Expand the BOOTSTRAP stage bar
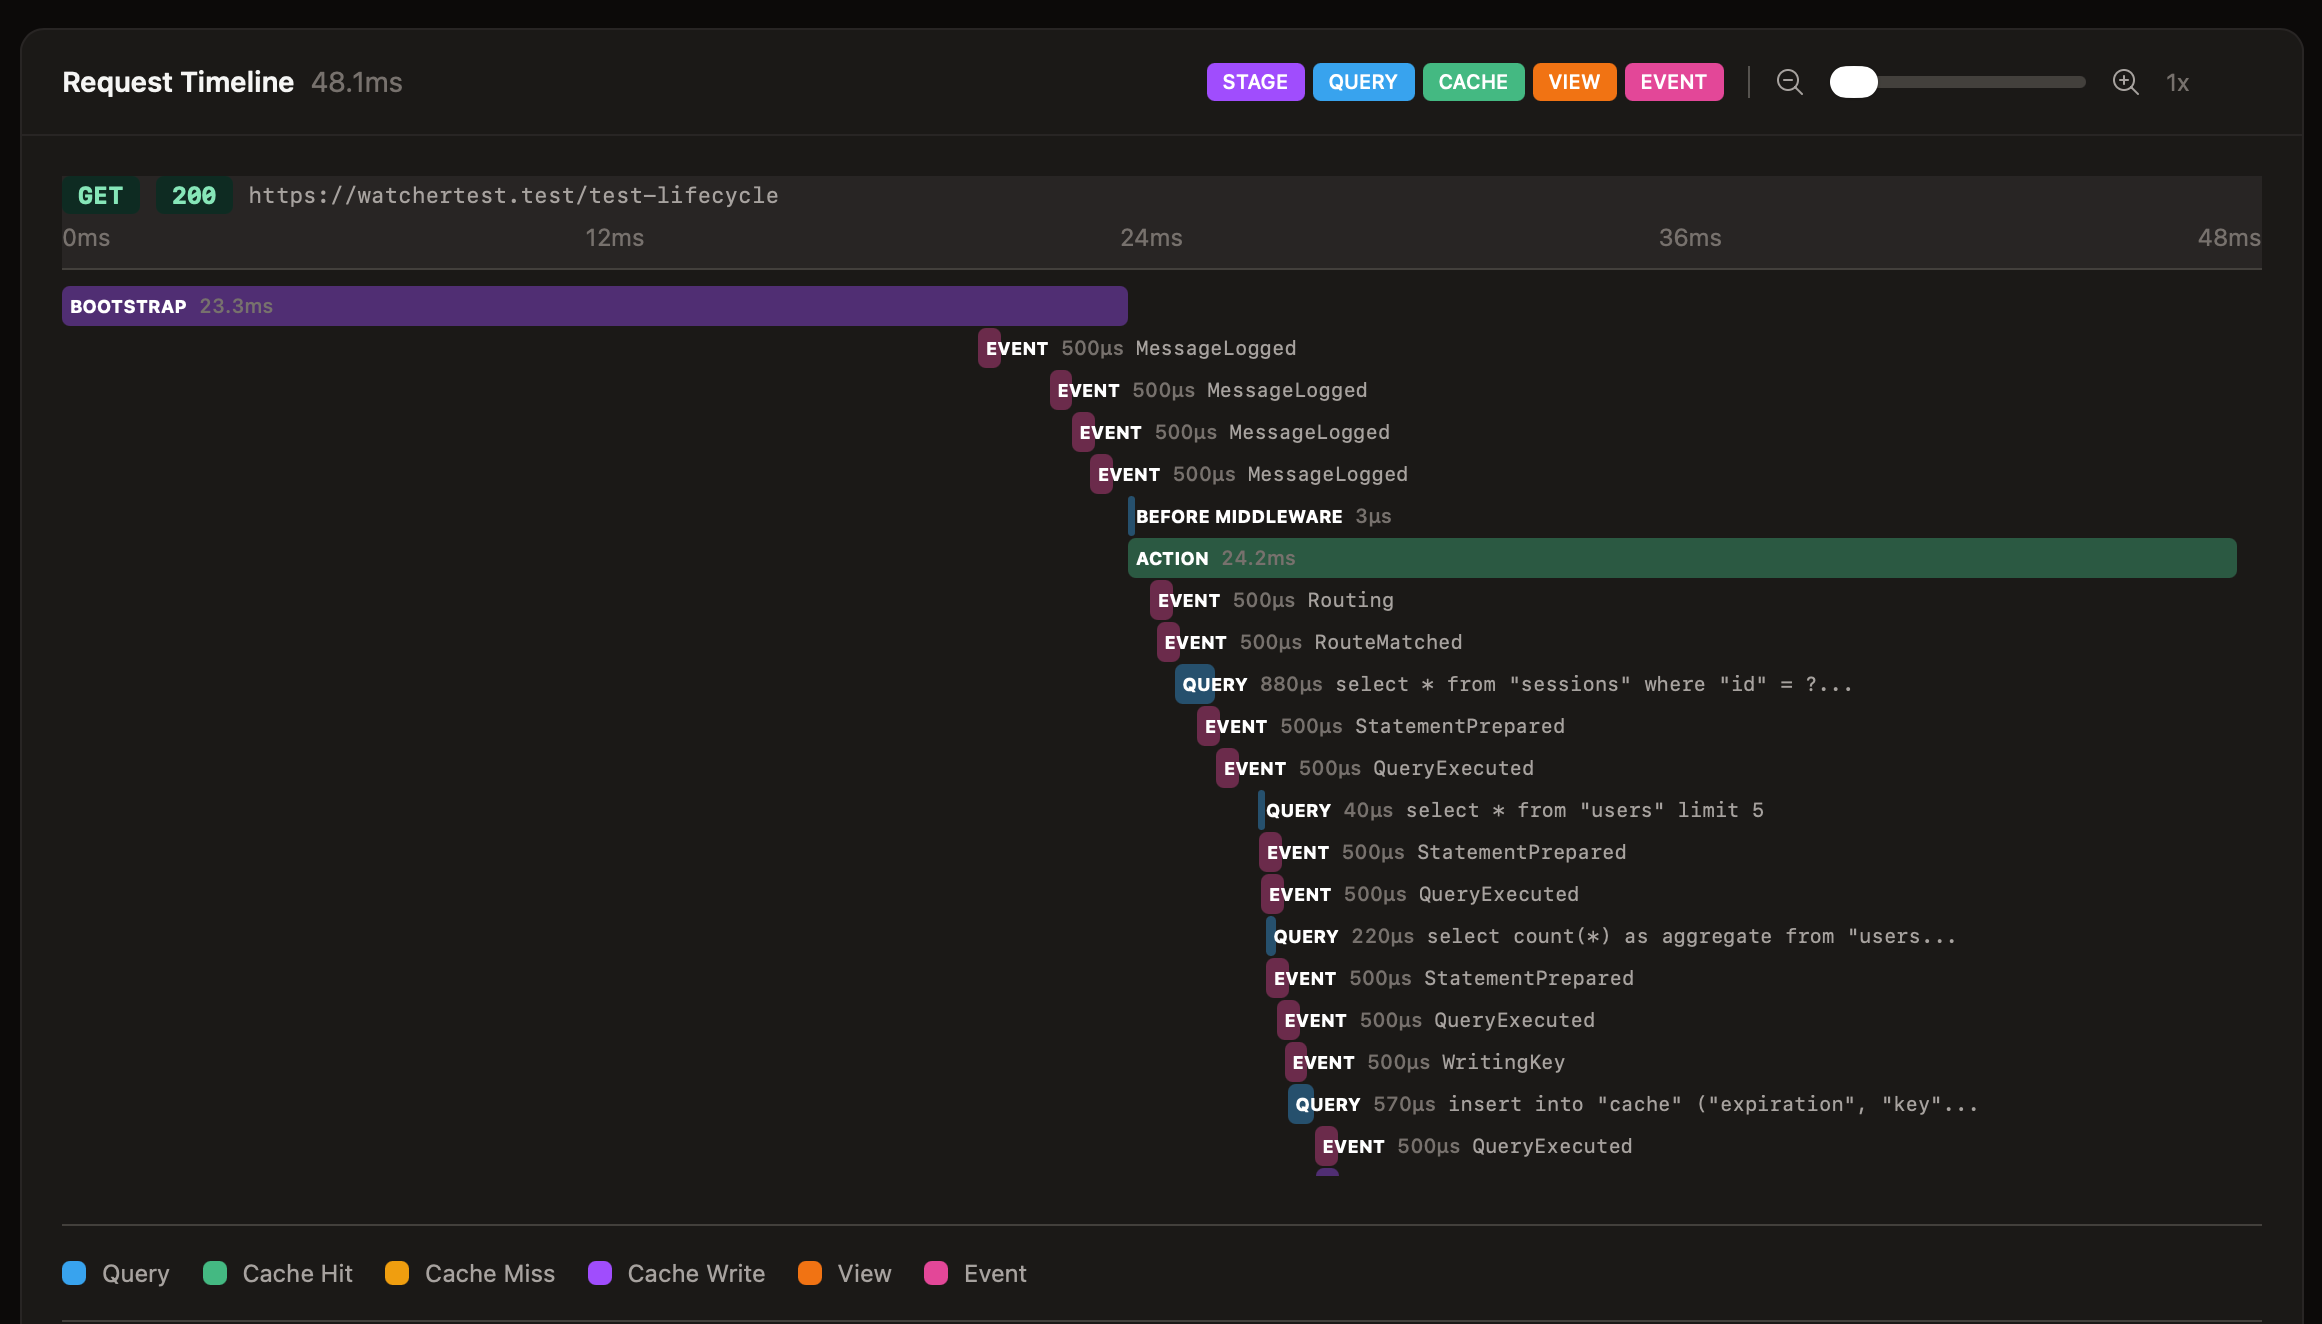This screenshot has width=2322, height=1324. 594,306
